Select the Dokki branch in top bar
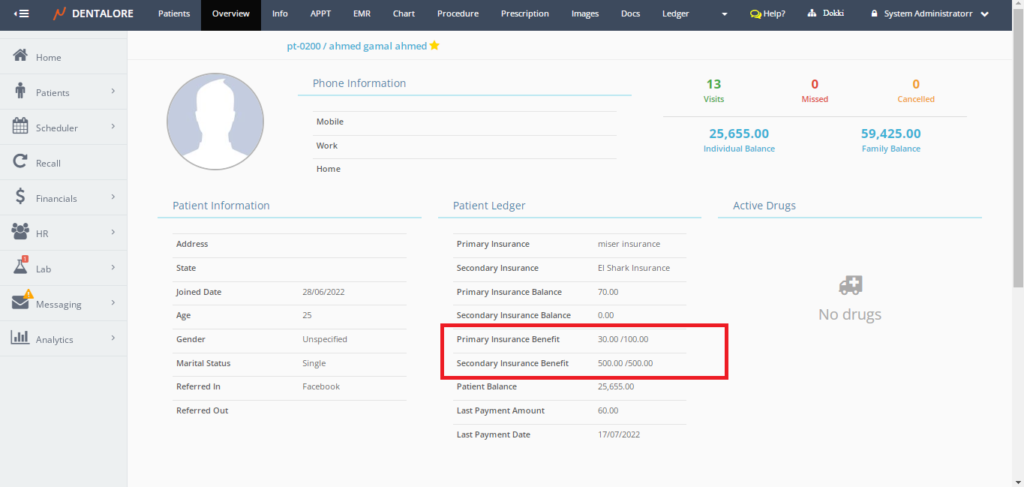 [828, 14]
